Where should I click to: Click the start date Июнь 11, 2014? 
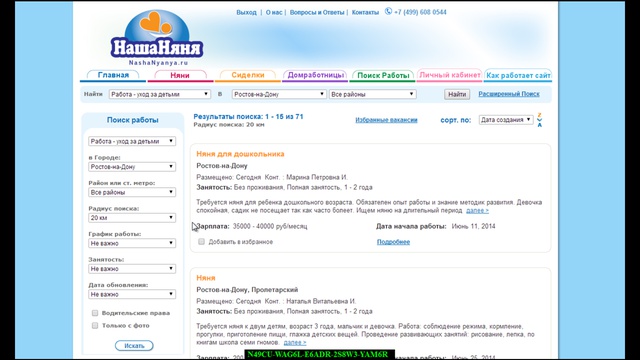coord(473,226)
